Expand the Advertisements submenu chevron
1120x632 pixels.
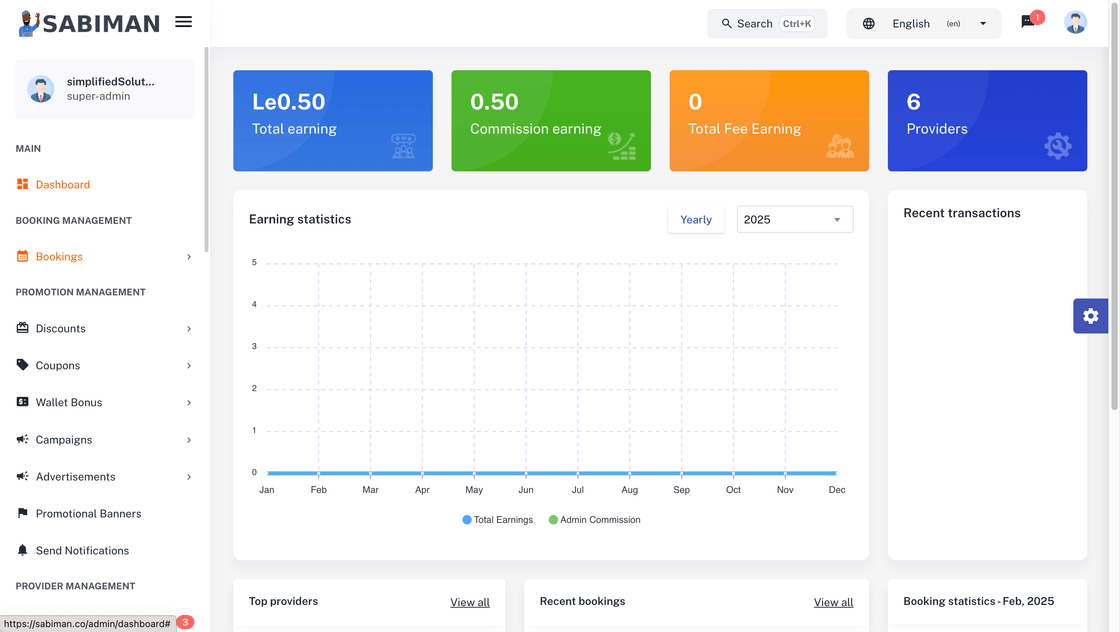[189, 477]
